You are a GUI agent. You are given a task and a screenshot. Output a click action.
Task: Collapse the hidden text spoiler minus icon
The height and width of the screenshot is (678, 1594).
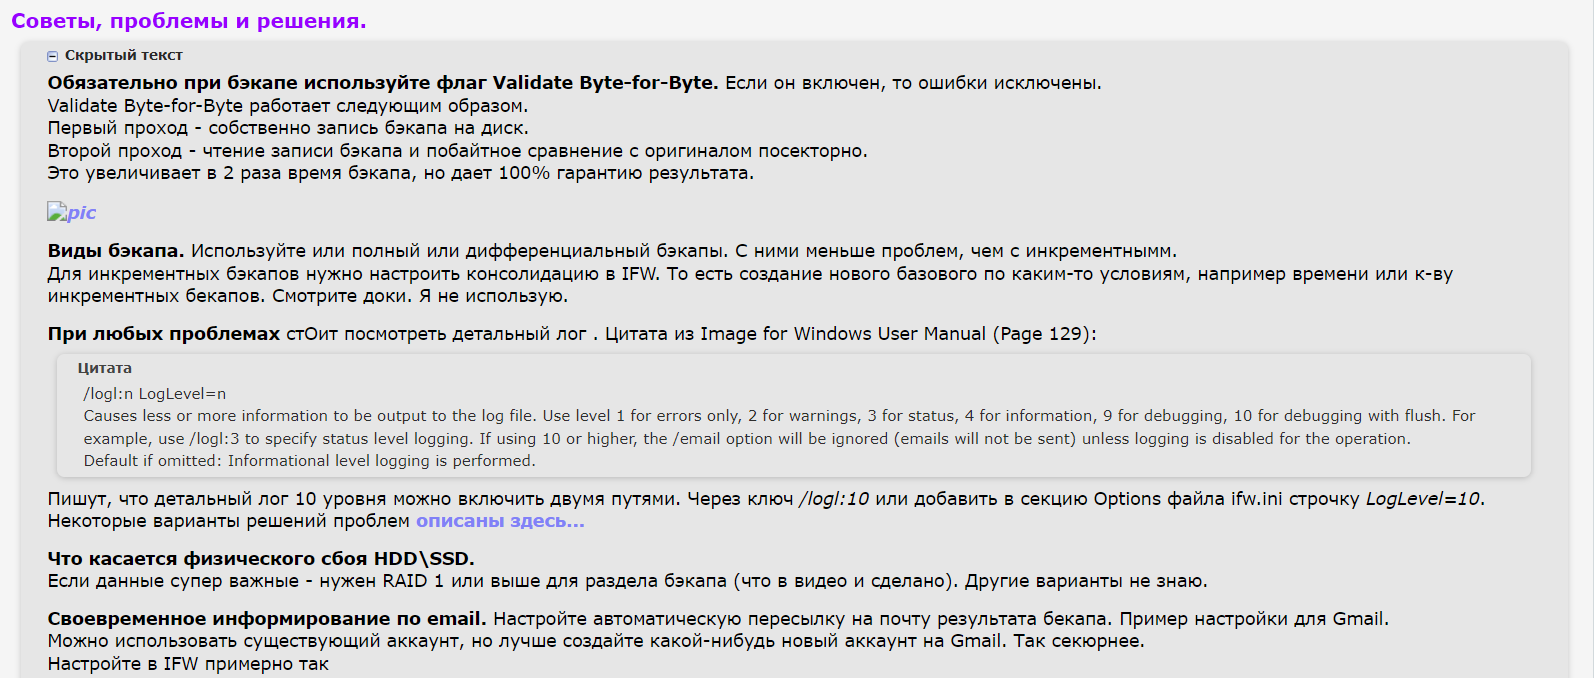pyautogui.click(x=53, y=56)
